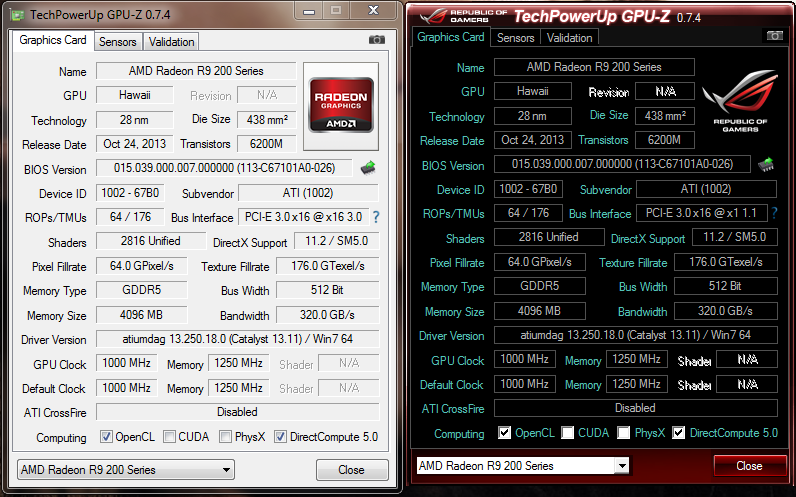Click camera screenshot icon in ROG GPU-Z window

point(774,36)
